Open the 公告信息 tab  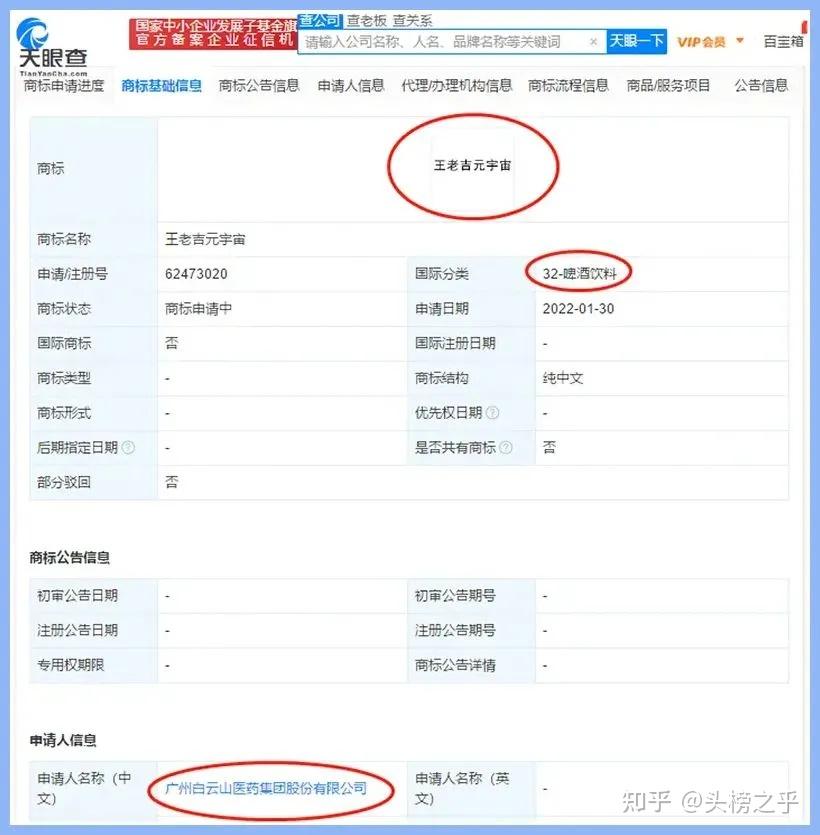(x=761, y=86)
